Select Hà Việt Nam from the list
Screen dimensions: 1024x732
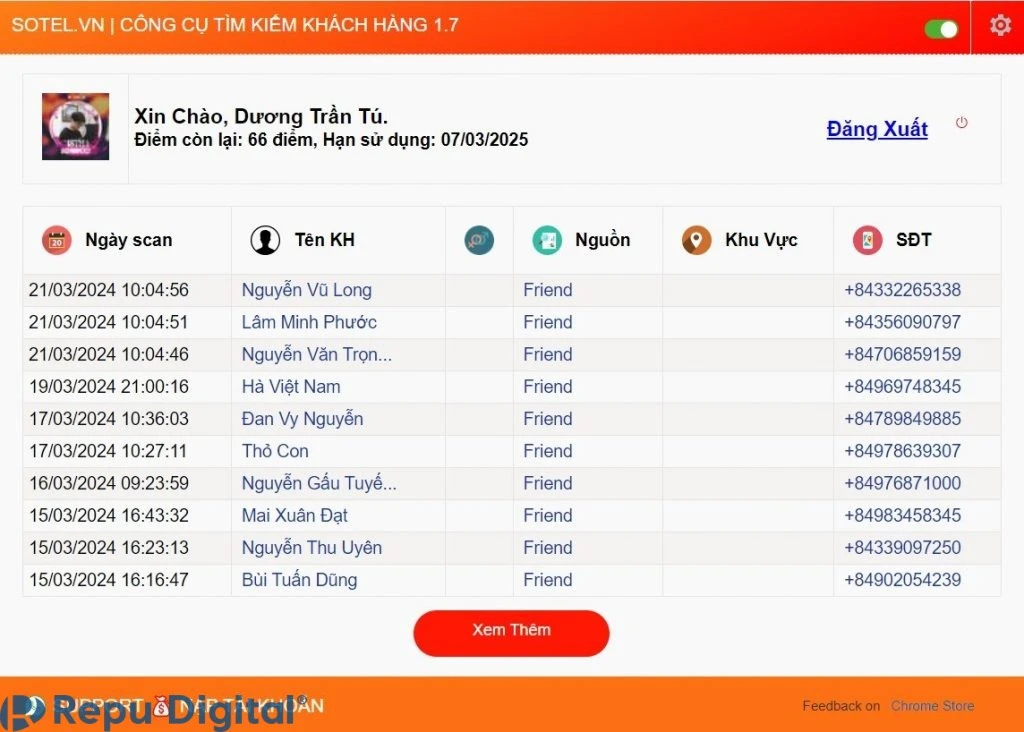[x=290, y=386]
